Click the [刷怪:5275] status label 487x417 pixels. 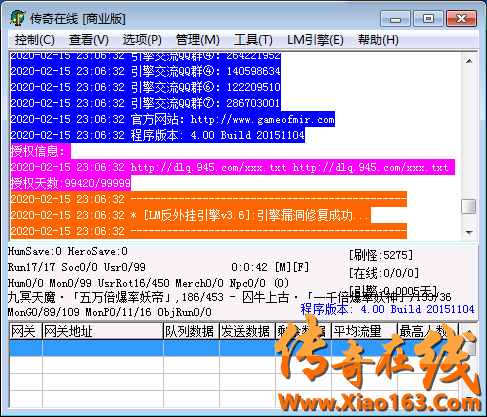point(381,255)
